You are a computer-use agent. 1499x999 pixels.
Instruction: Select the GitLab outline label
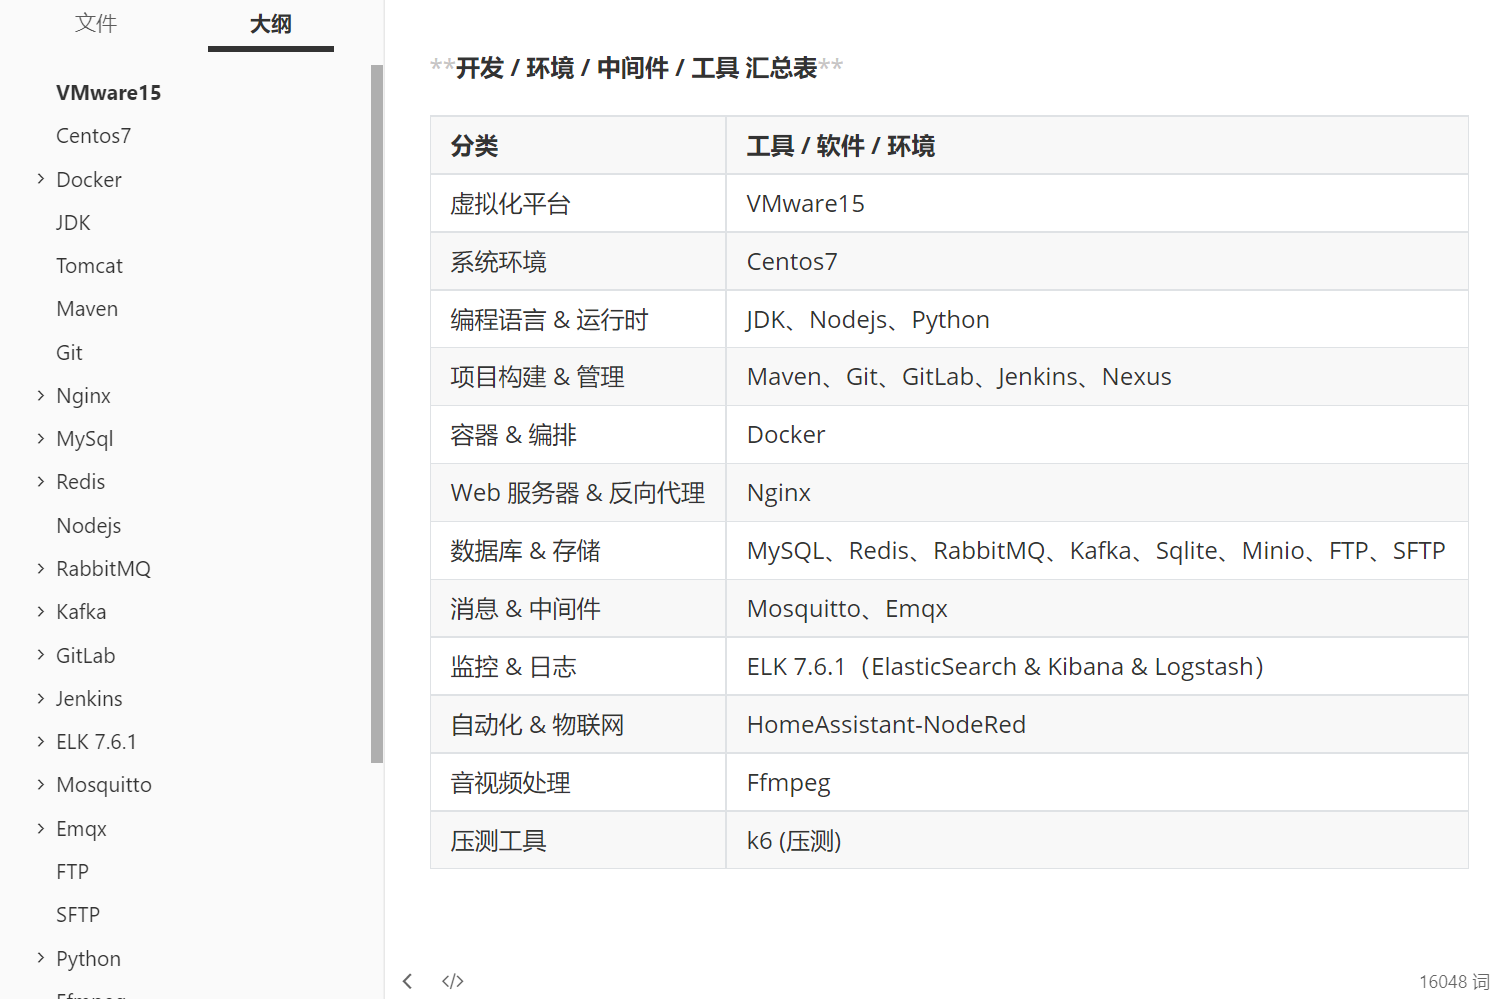[85, 655]
